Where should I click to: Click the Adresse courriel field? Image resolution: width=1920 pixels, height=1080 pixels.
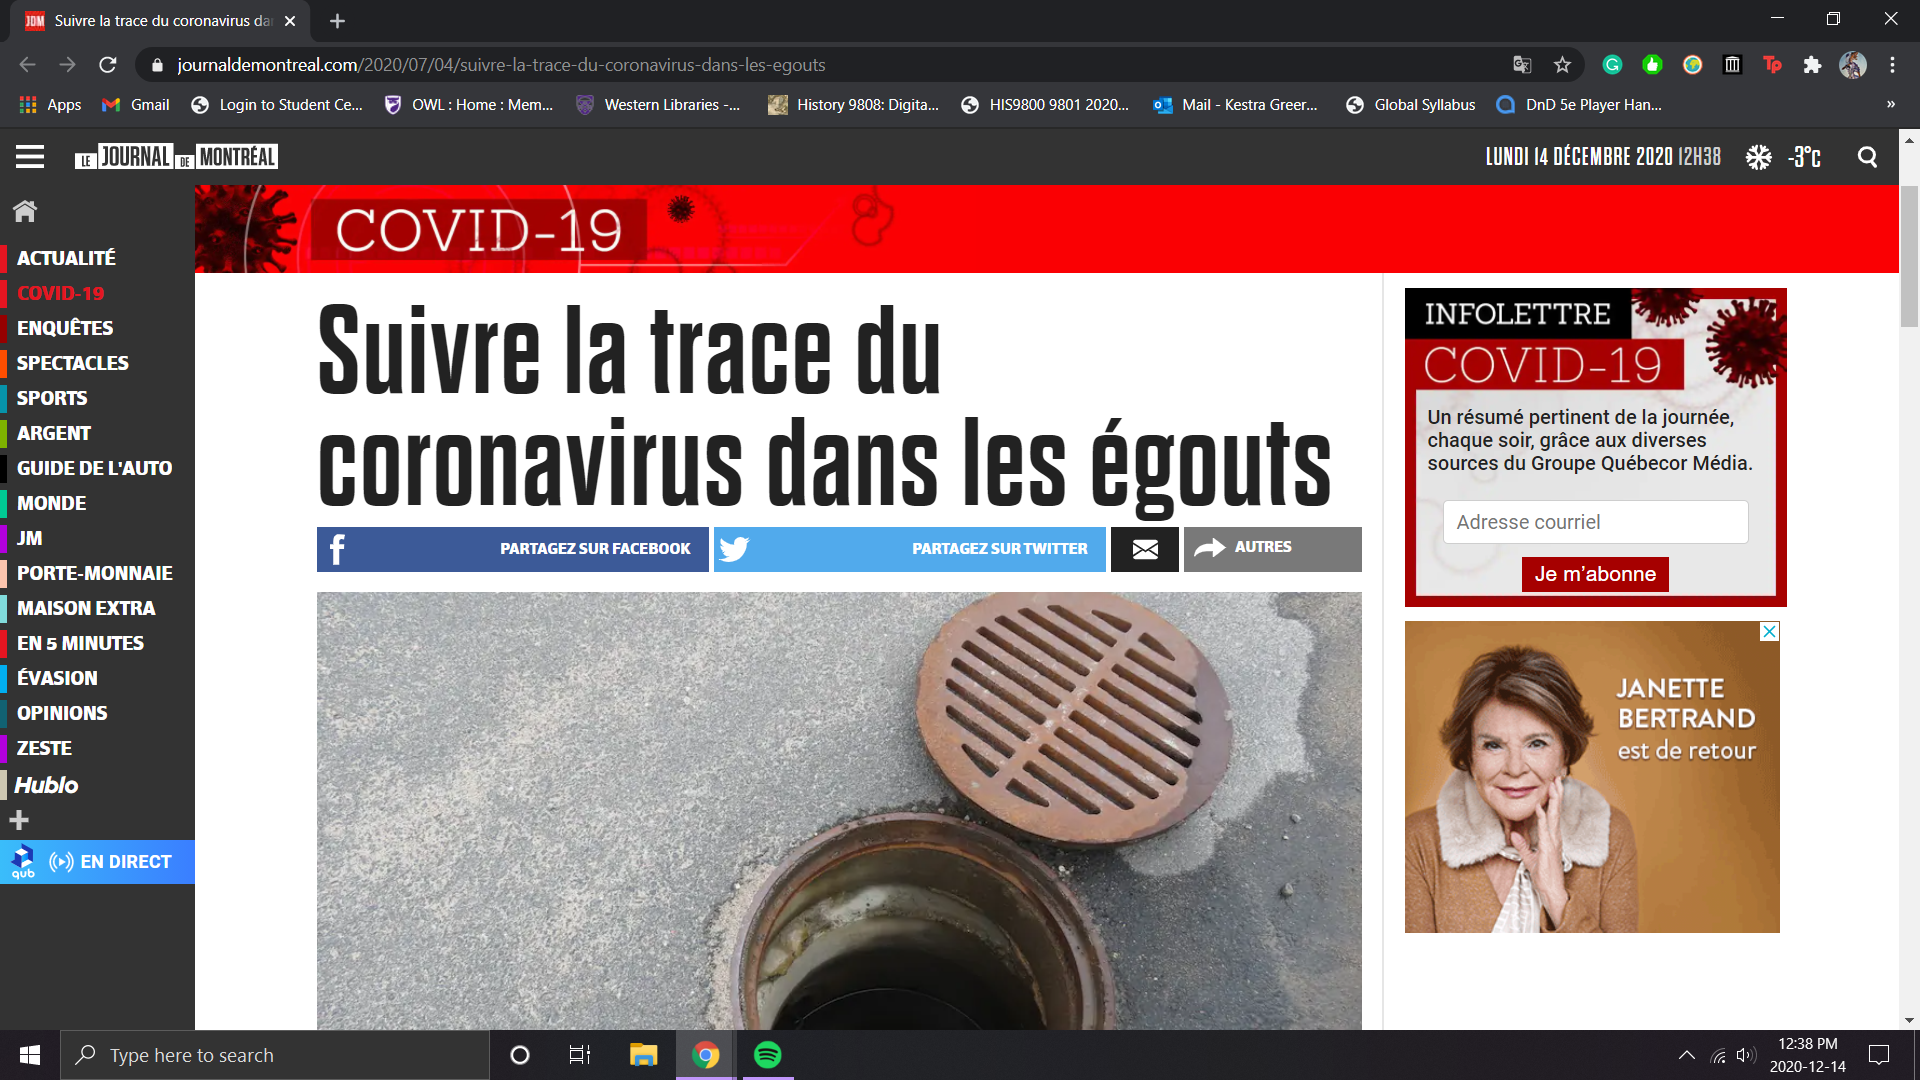(1595, 522)
